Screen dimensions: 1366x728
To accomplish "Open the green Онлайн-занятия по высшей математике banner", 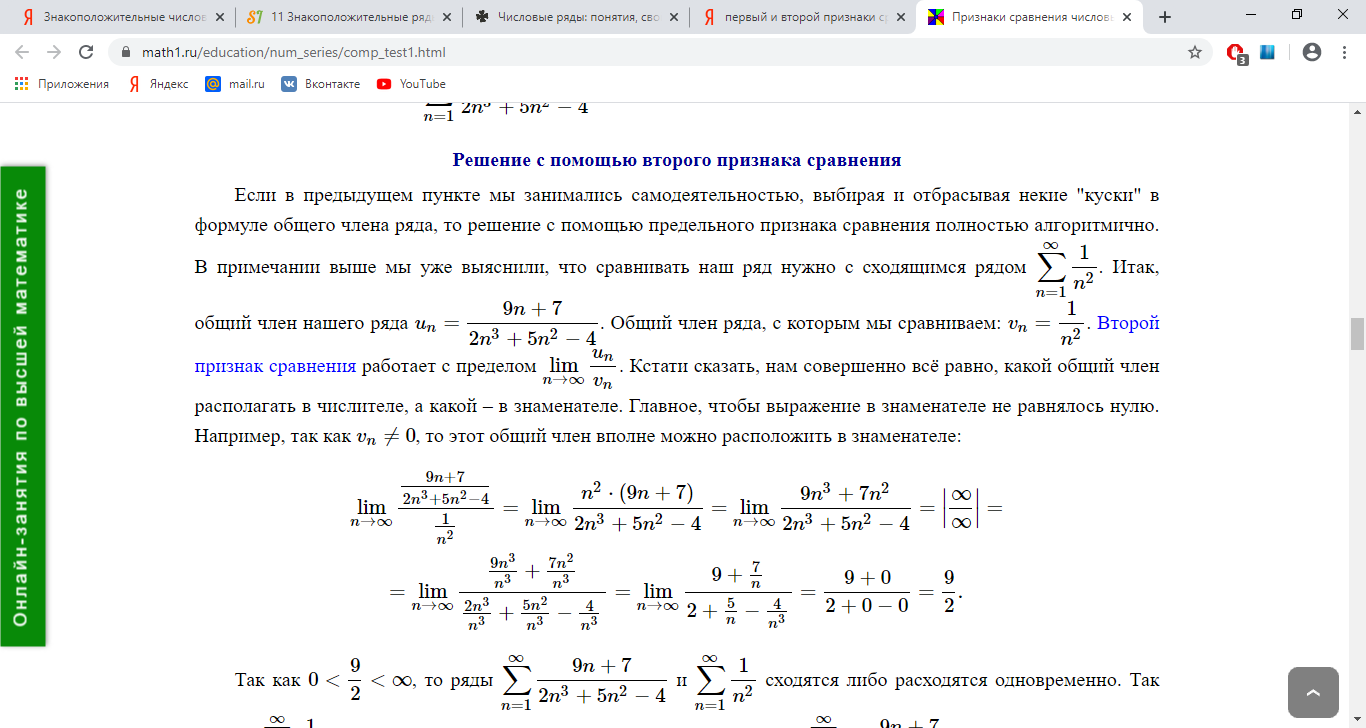I will tap(22, 405).
